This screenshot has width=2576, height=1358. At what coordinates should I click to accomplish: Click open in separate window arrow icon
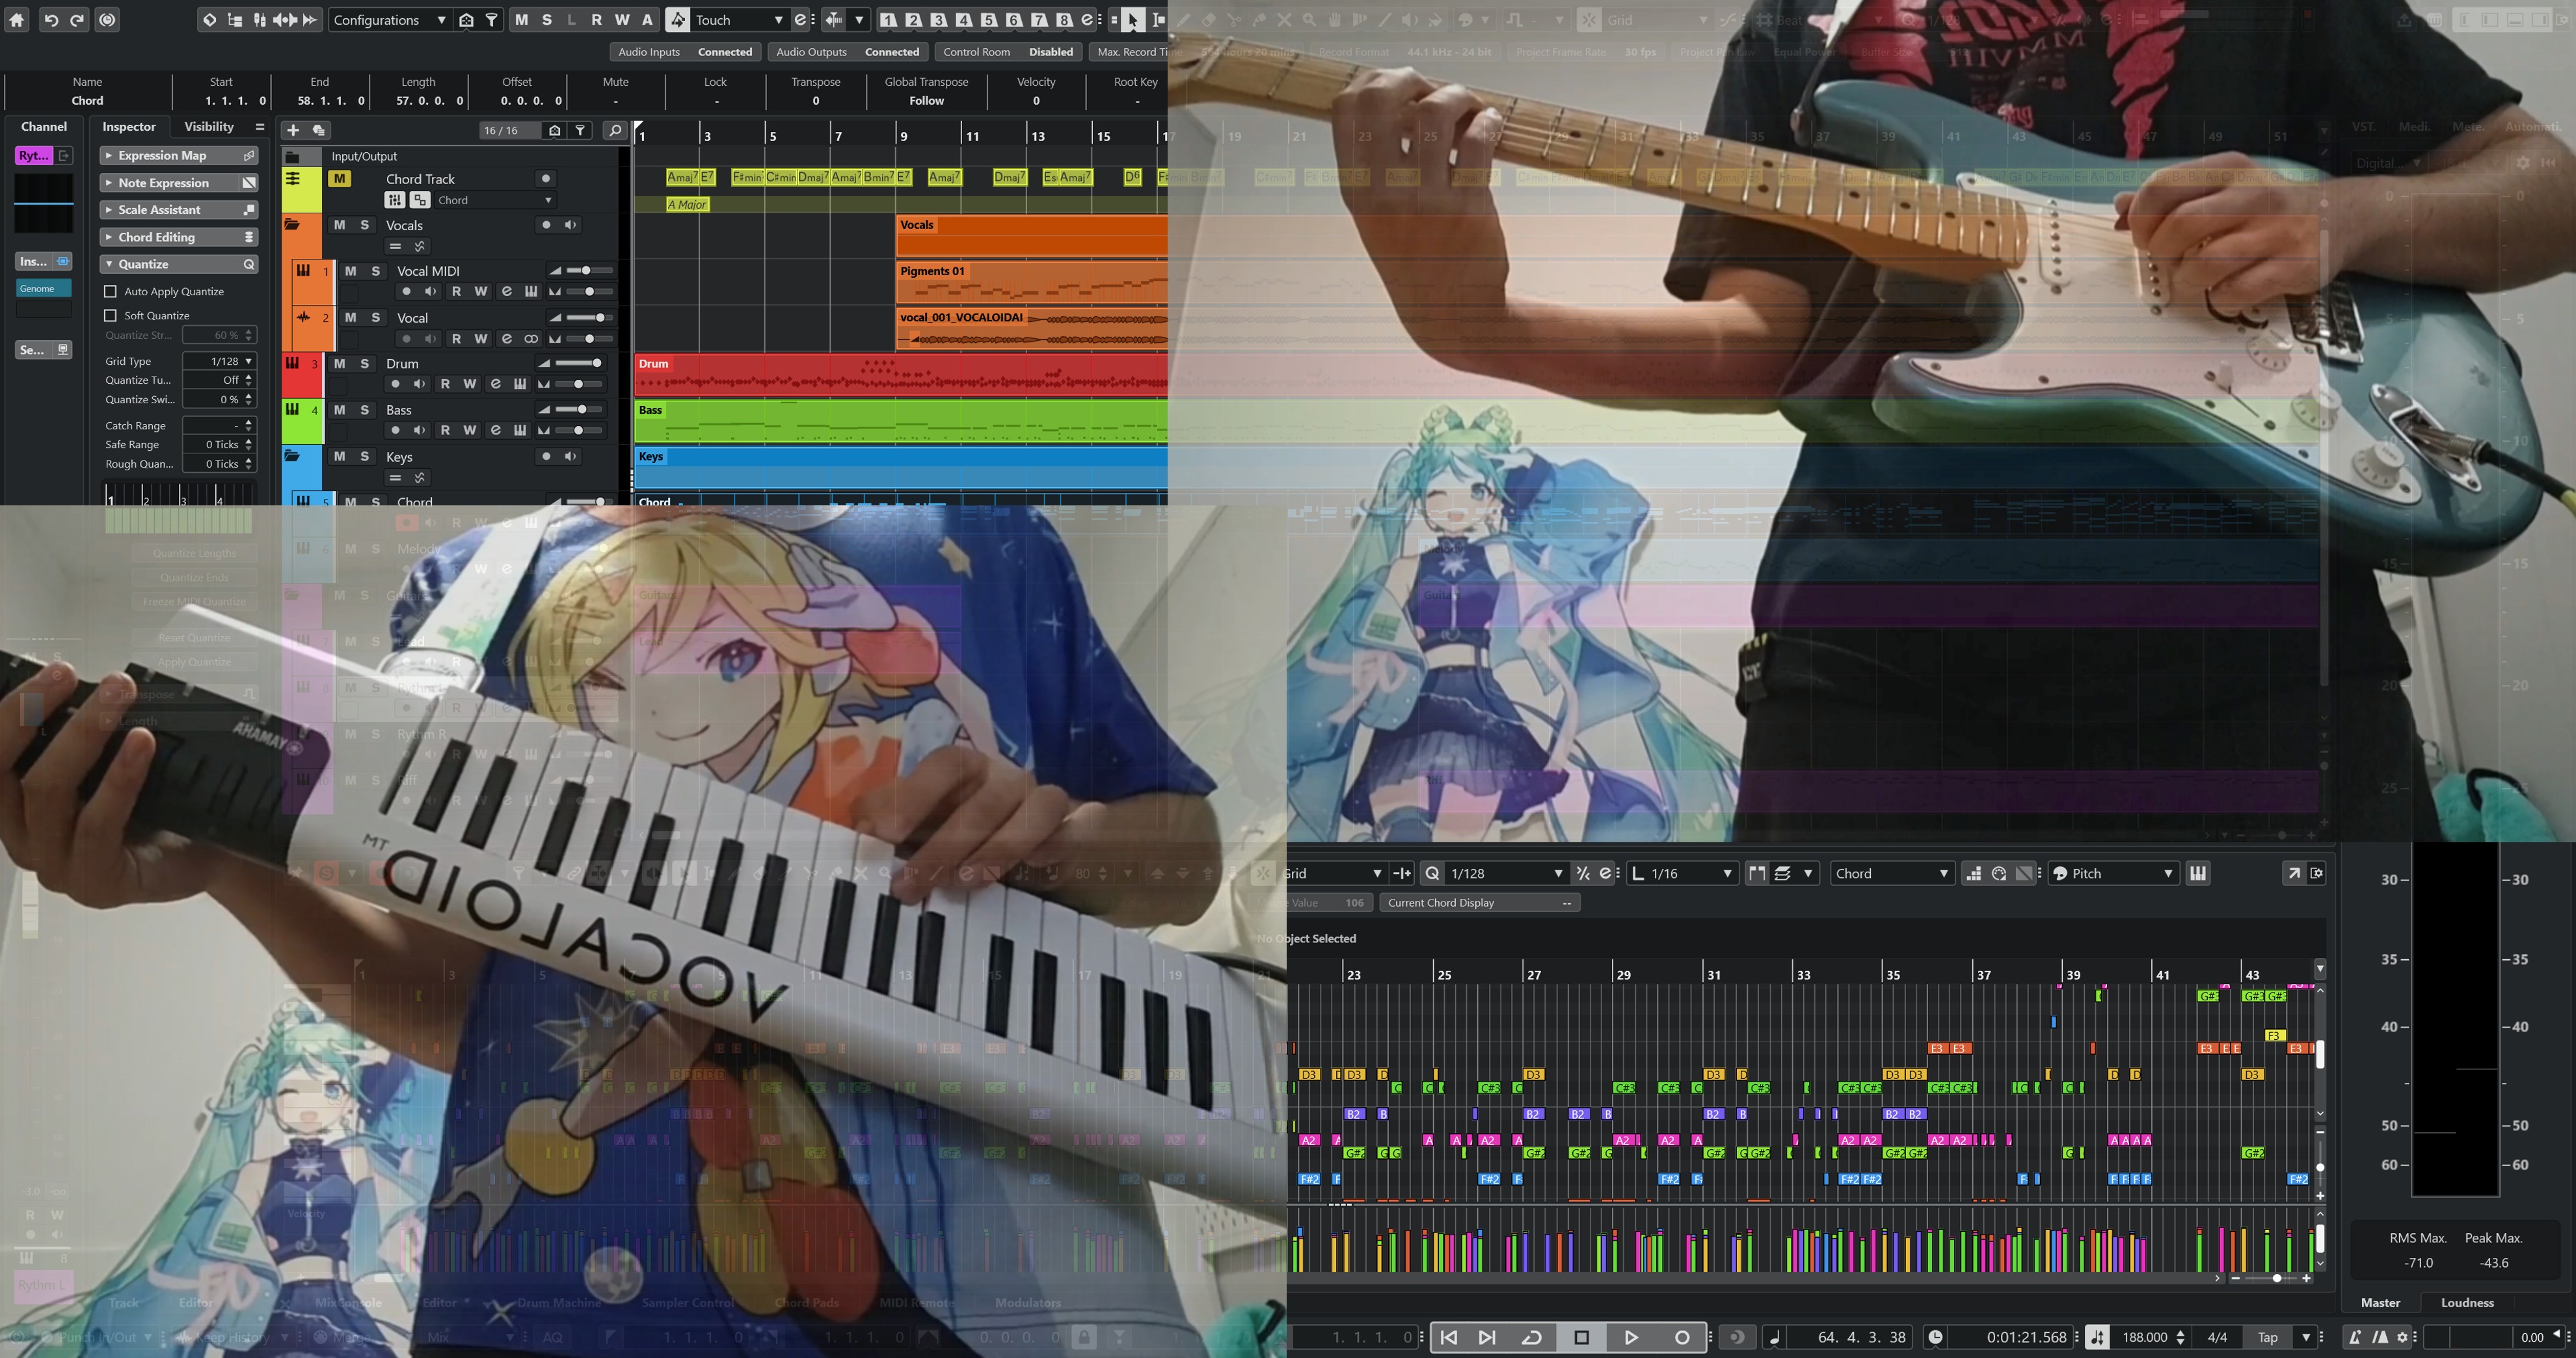click(x=2294, y=874)
